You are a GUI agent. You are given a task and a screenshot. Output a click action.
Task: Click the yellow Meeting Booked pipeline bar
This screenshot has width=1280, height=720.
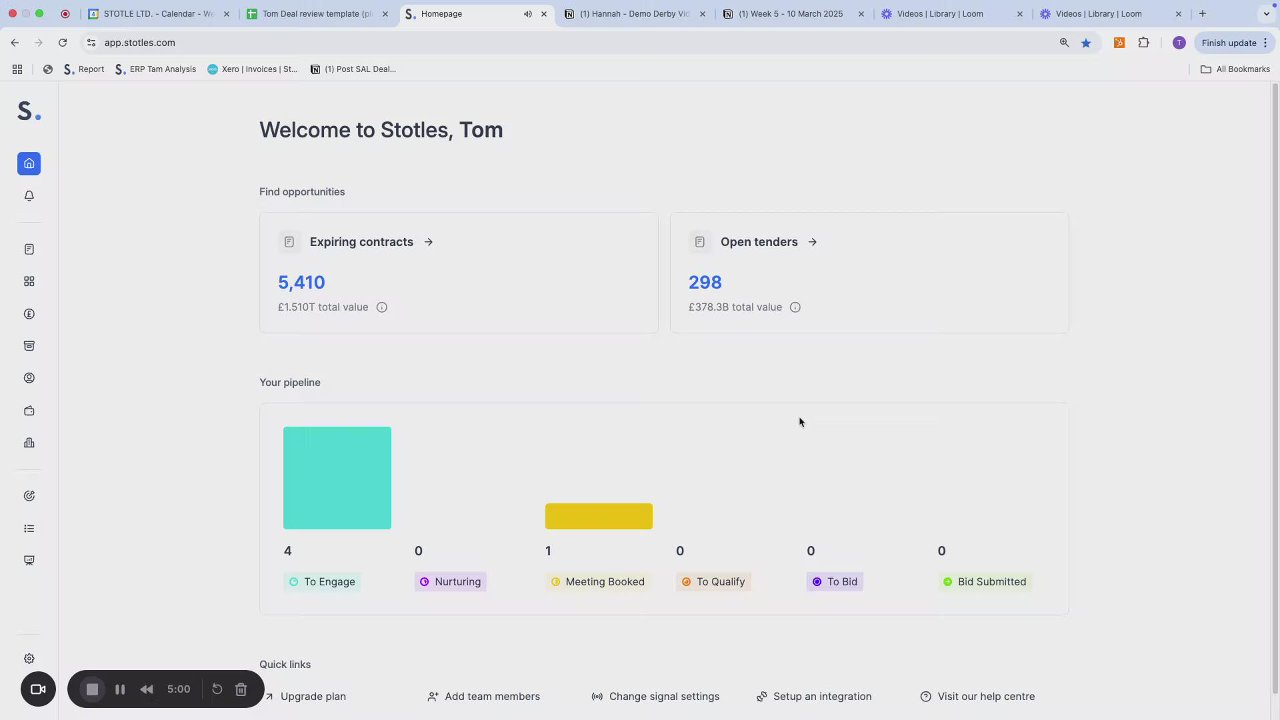(599, 516)
